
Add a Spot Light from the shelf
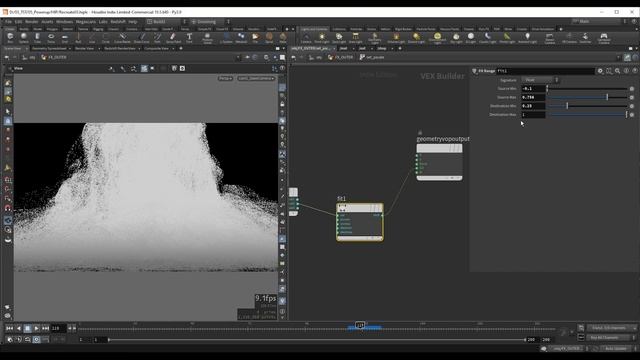pyautogui.click(x=339, y=38)
